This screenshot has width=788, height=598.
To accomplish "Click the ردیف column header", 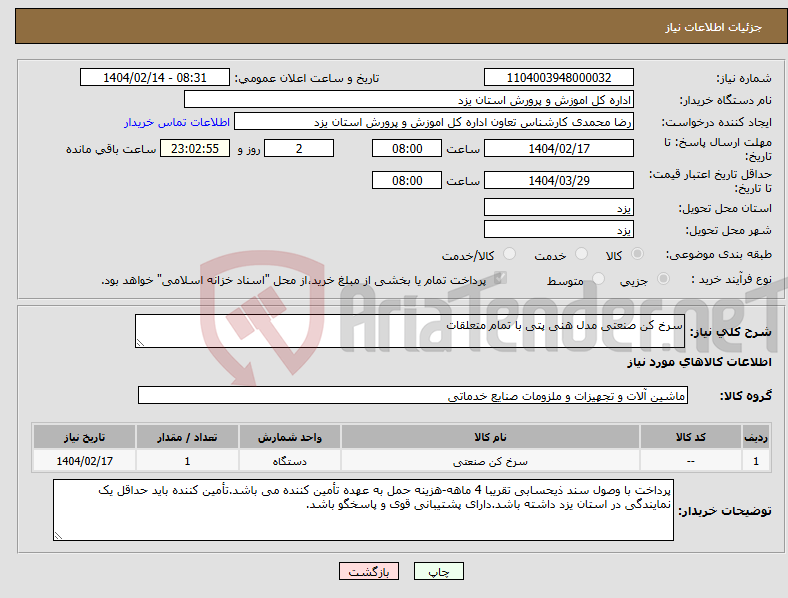I will pos(756,437).
